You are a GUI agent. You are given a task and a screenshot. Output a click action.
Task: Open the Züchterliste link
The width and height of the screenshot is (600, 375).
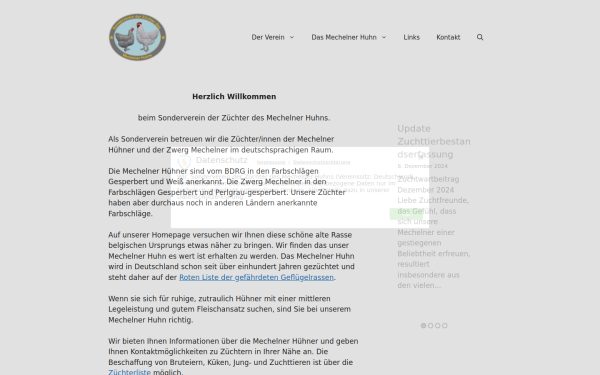pyautogui.click(x=129, y=372)
